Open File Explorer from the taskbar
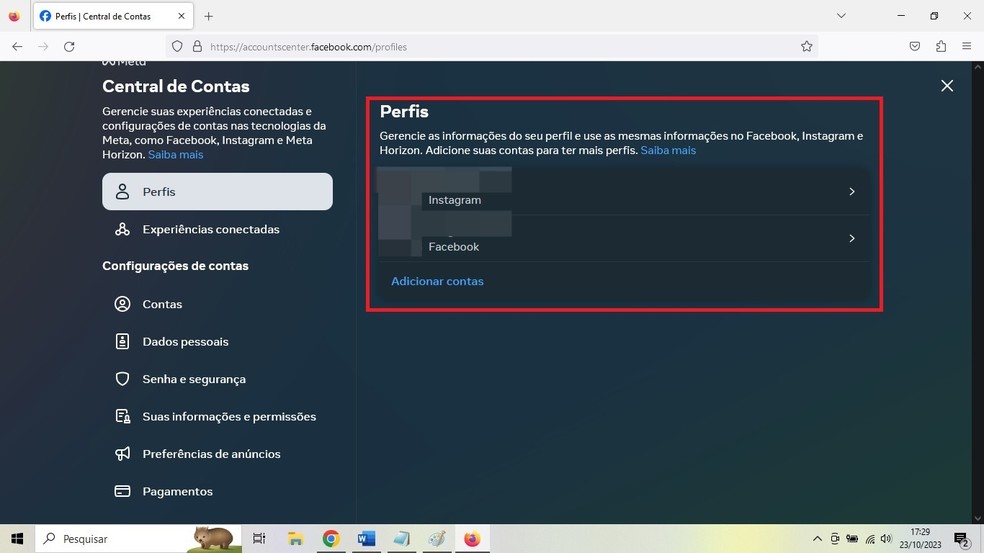984x553 pixels. 295,539
